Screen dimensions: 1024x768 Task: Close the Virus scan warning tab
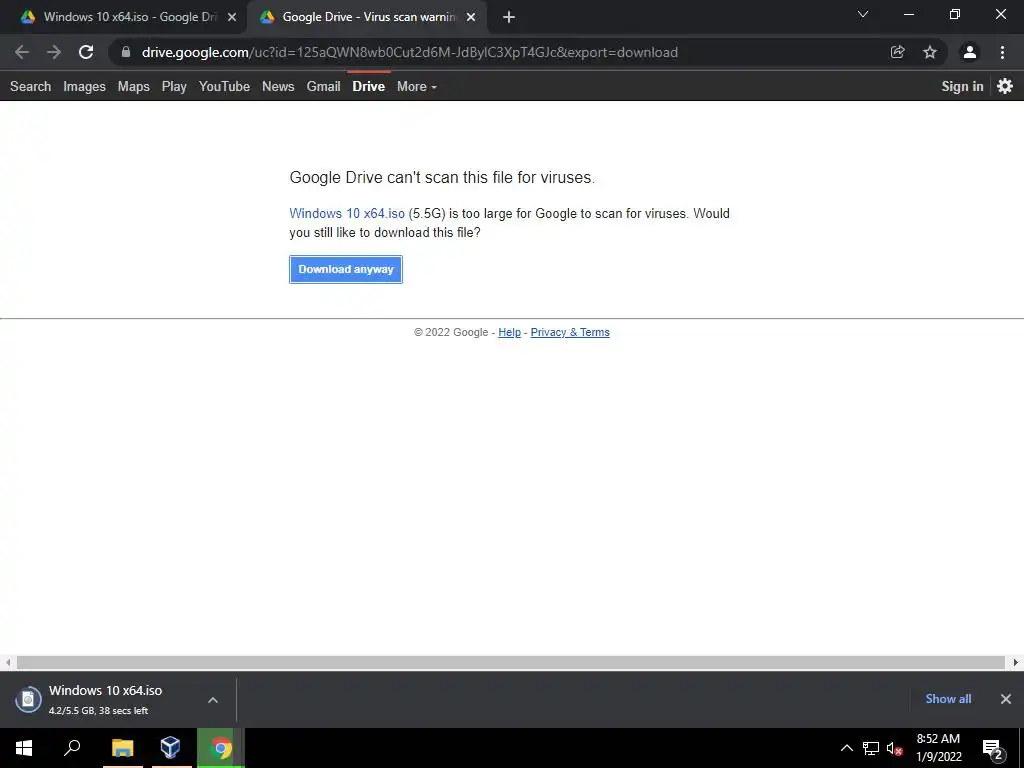[471, 17]
